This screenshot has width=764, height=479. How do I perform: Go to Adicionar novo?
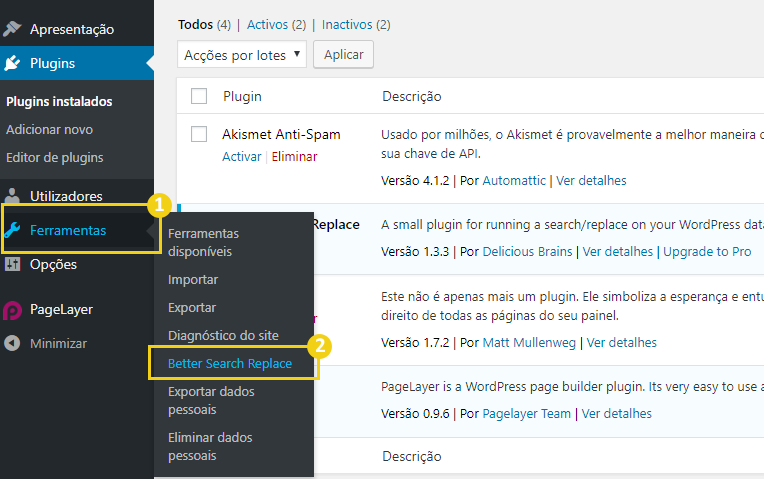pos(49,130)
